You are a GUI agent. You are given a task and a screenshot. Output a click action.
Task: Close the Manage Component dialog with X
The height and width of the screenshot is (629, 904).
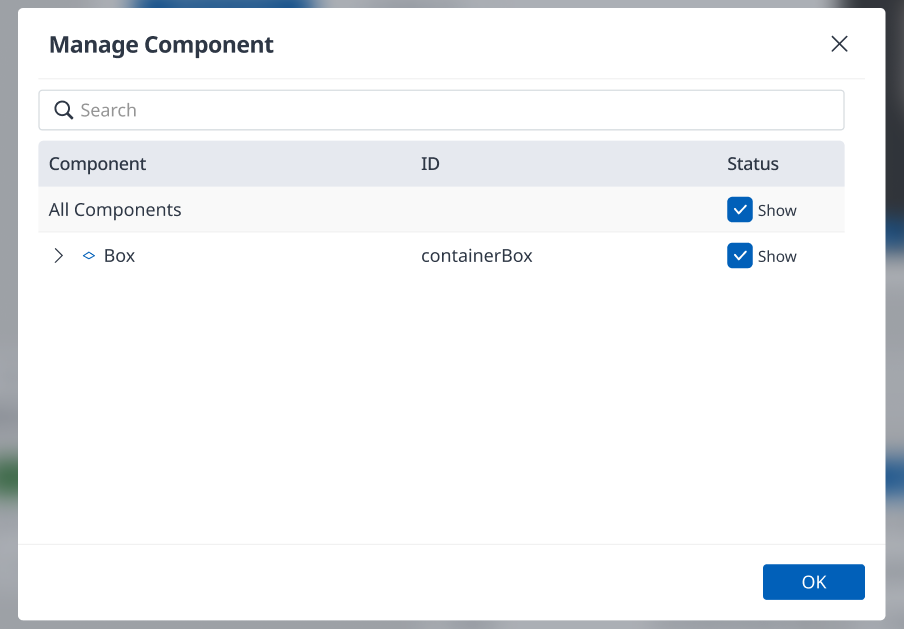pyautogui.click(x=839, y=44)
